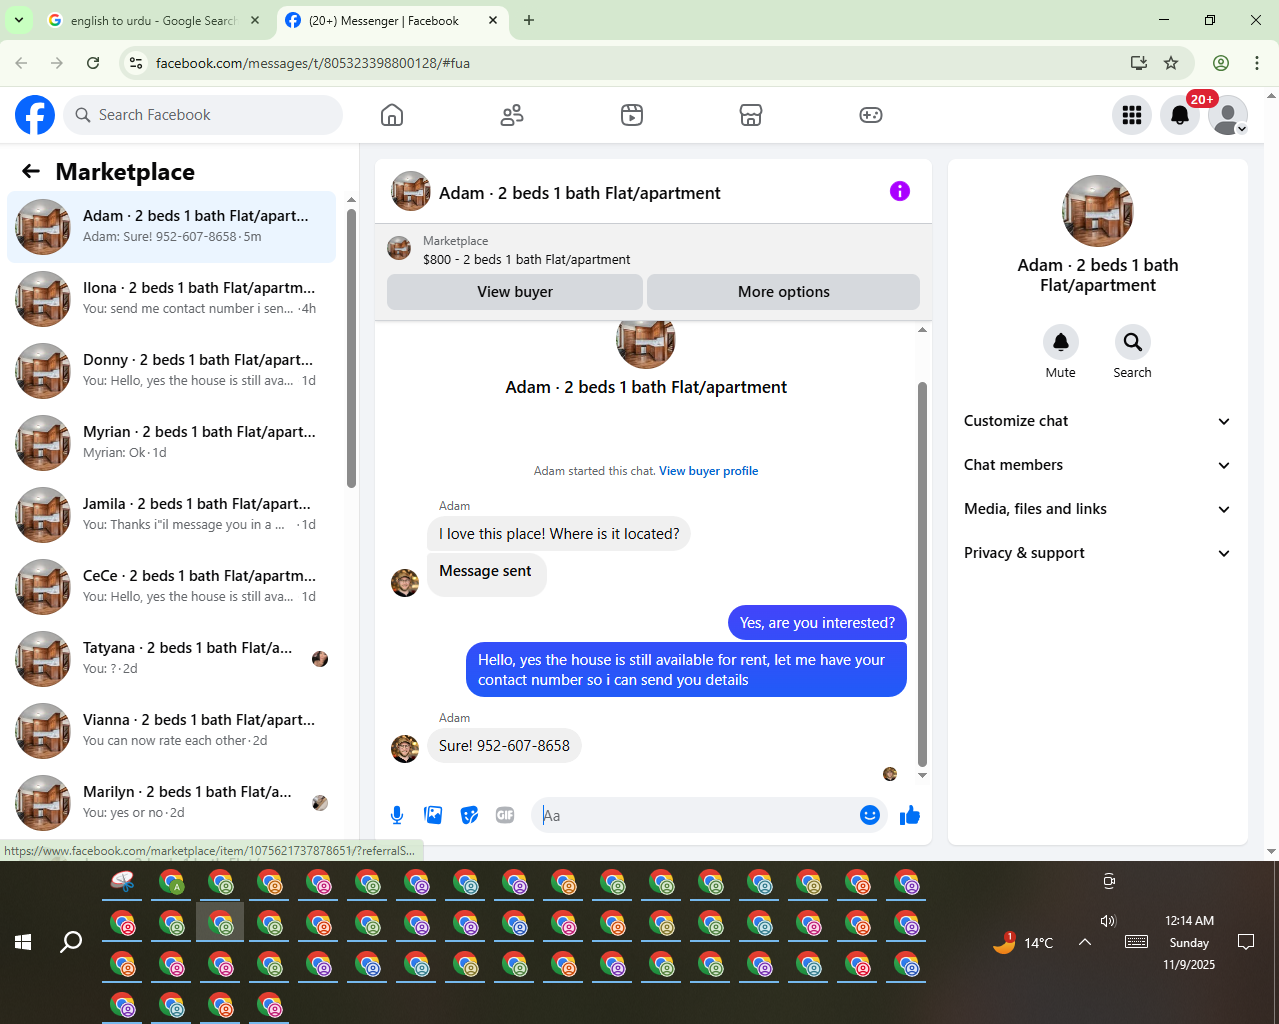Open Facebook home via logo

click(35, 115)
